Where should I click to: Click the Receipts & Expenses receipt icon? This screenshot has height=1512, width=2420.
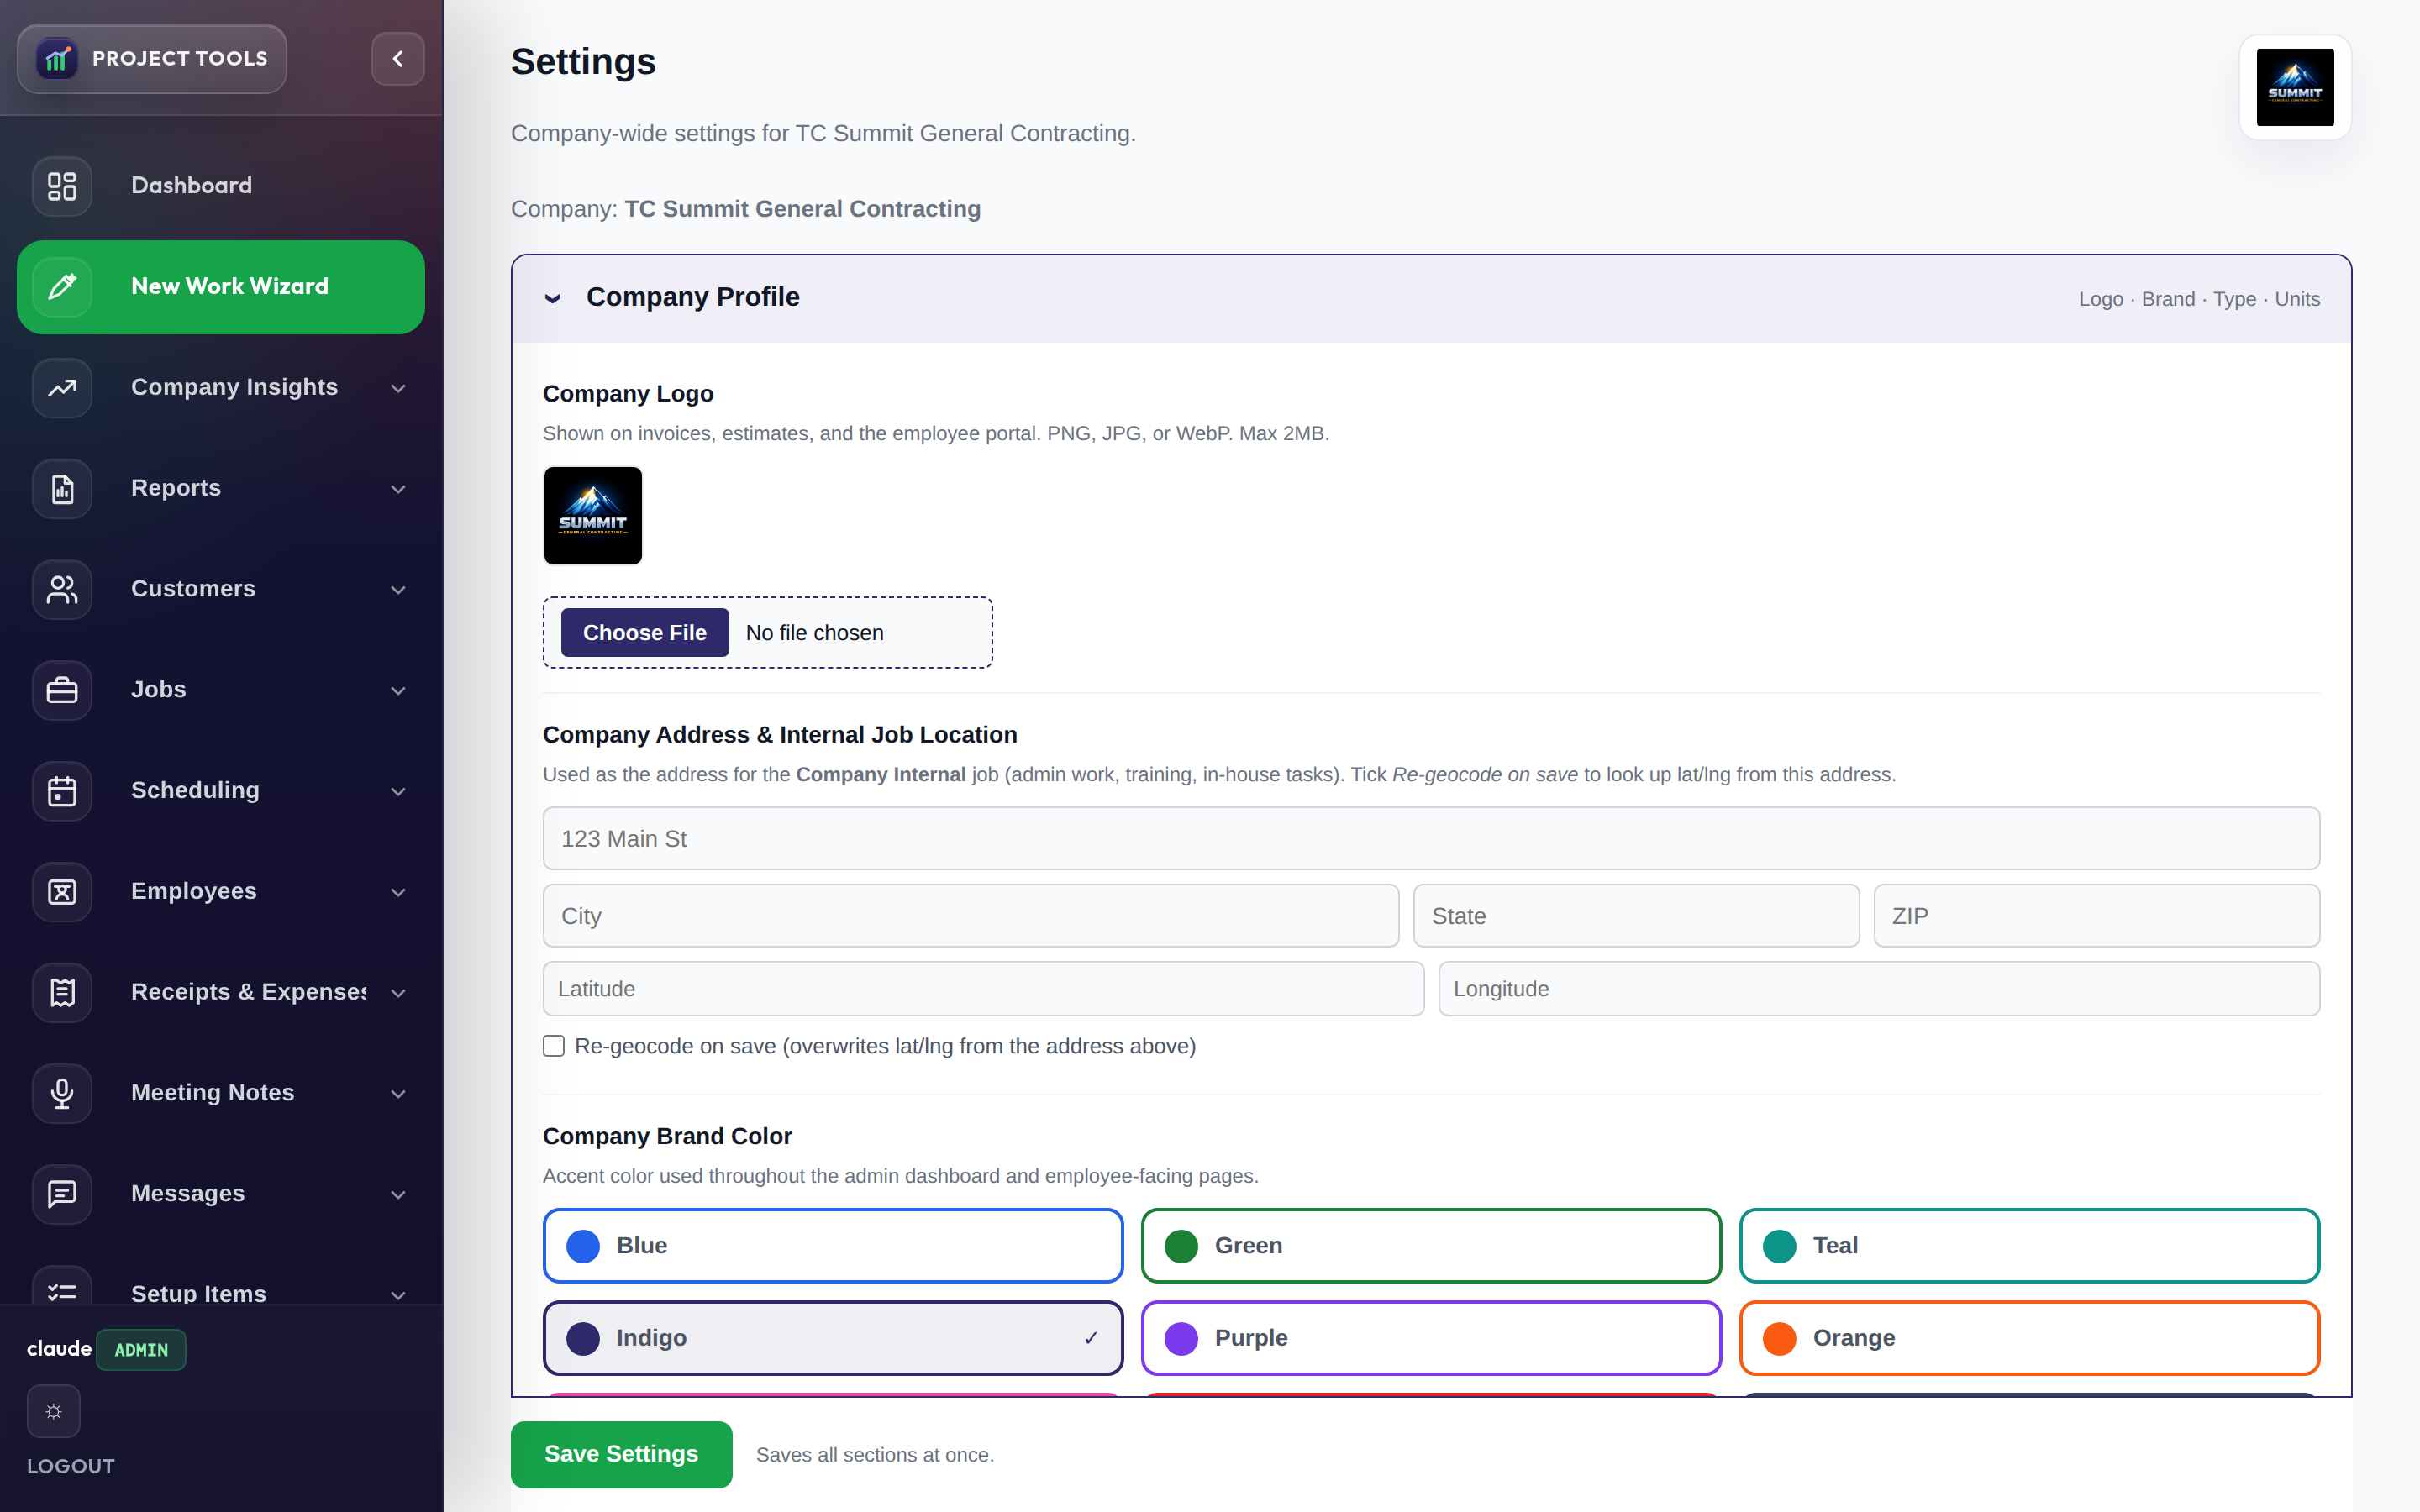pyautogui.click(x=62, y=993)
